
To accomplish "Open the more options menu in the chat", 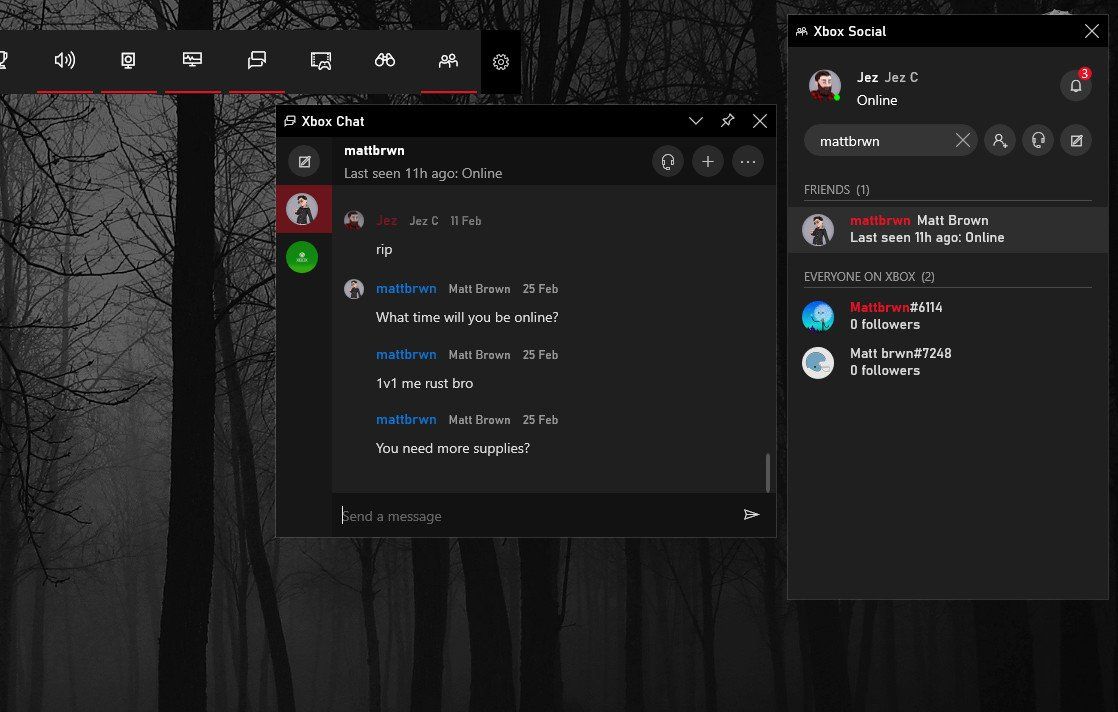I will click(748, 161).
